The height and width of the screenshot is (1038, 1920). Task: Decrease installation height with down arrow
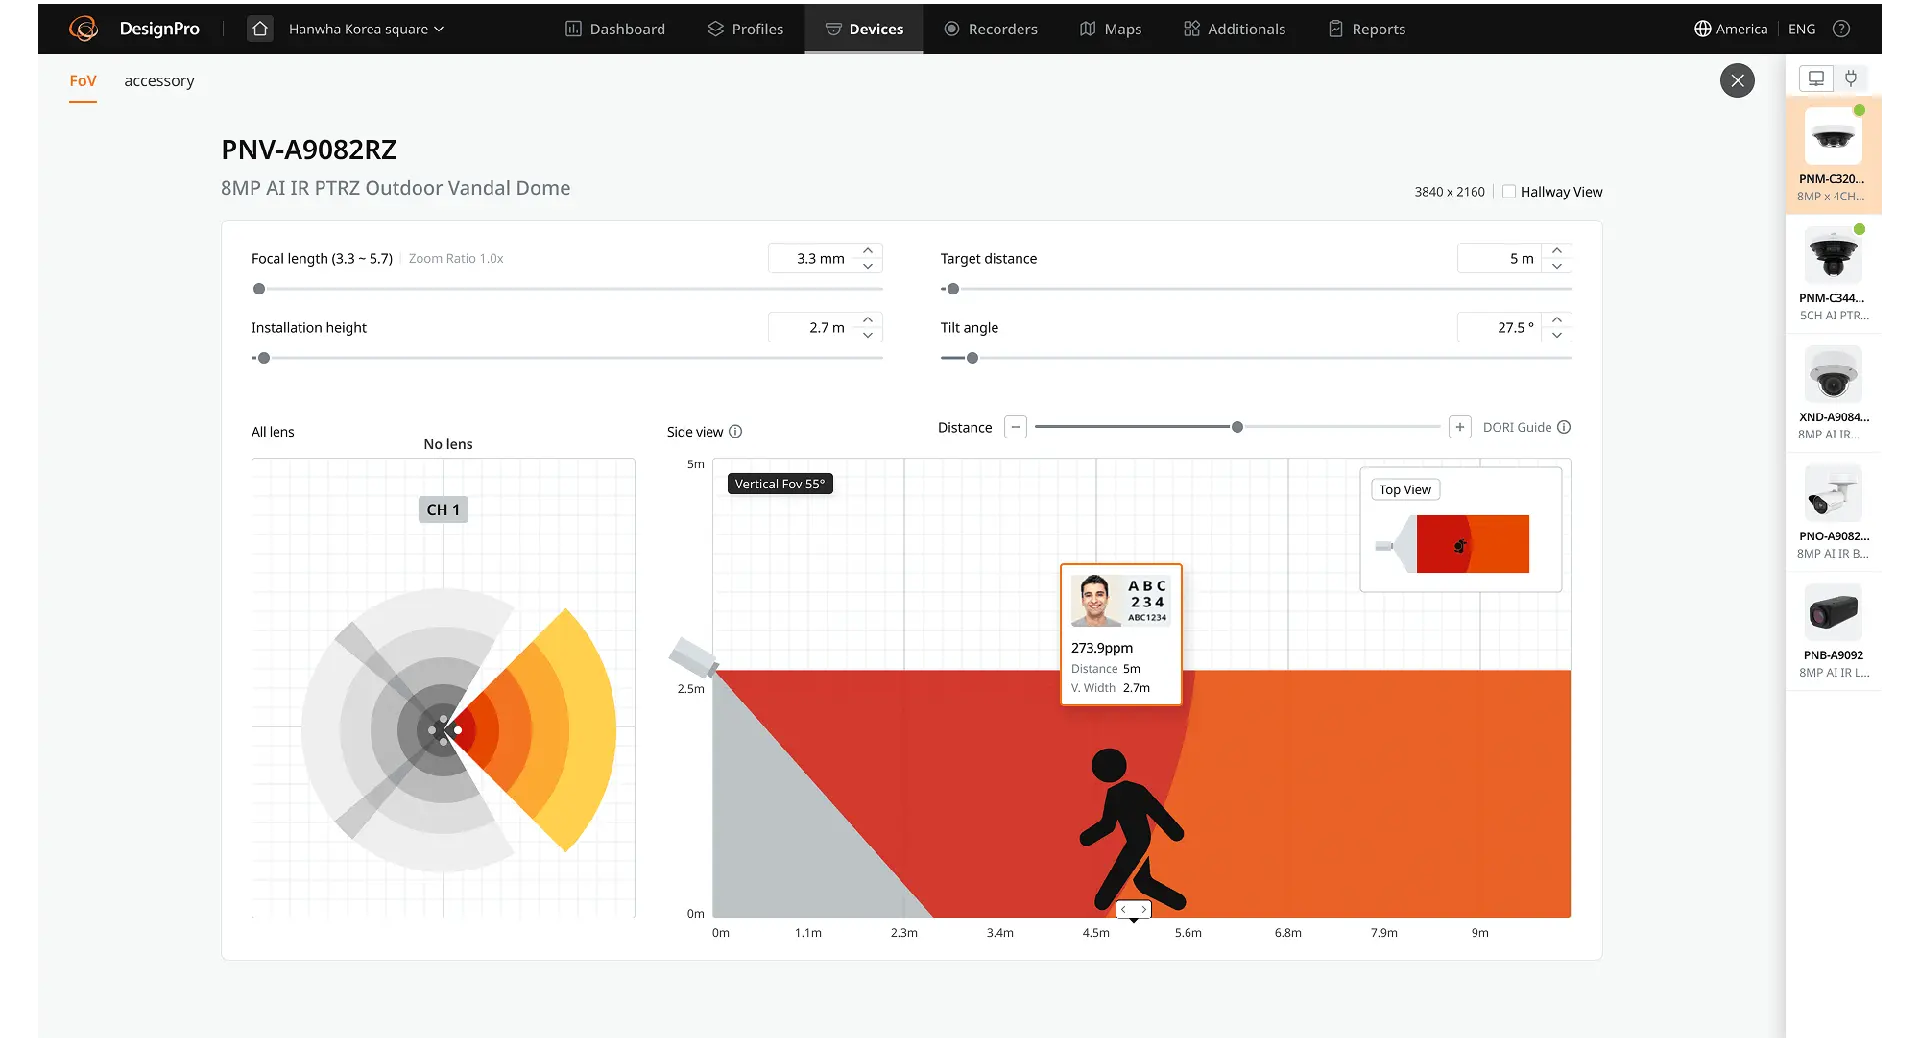coord(868,335)
